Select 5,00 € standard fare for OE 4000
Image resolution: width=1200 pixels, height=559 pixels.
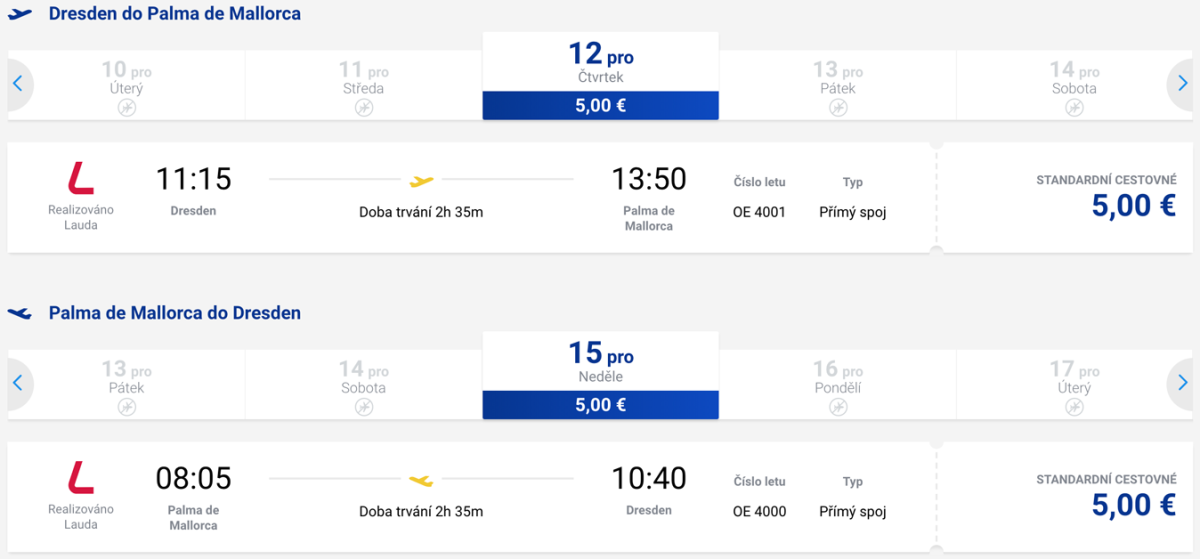click(1132, 504)
